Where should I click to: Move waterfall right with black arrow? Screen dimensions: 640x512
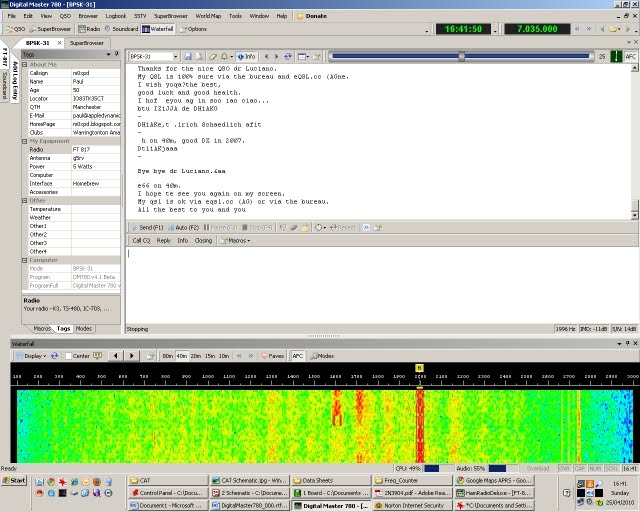[x=131, y=356]
